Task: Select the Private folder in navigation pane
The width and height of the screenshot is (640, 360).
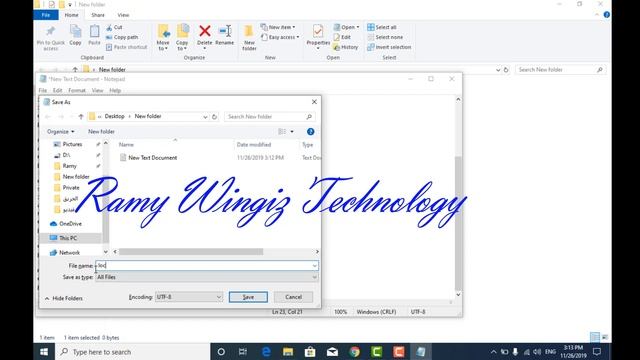Action: (x=71, y=188)
